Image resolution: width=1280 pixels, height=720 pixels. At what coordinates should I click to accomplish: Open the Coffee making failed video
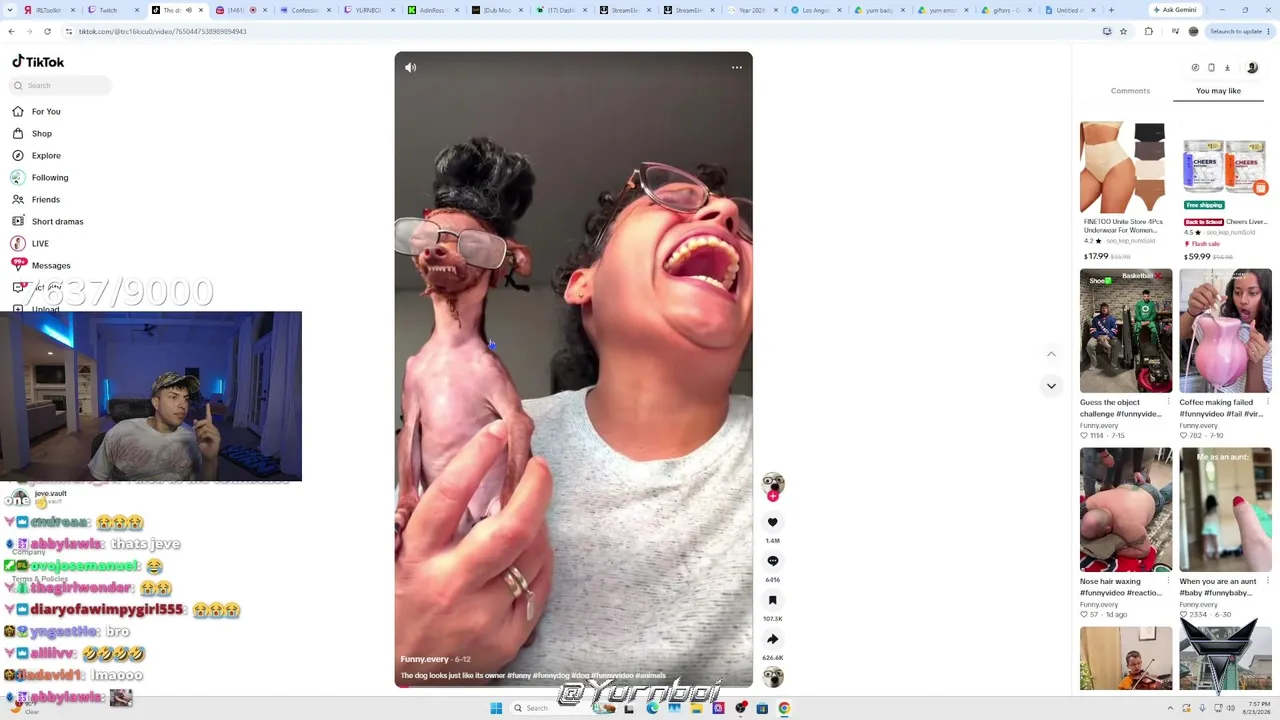click(1225, 331)
